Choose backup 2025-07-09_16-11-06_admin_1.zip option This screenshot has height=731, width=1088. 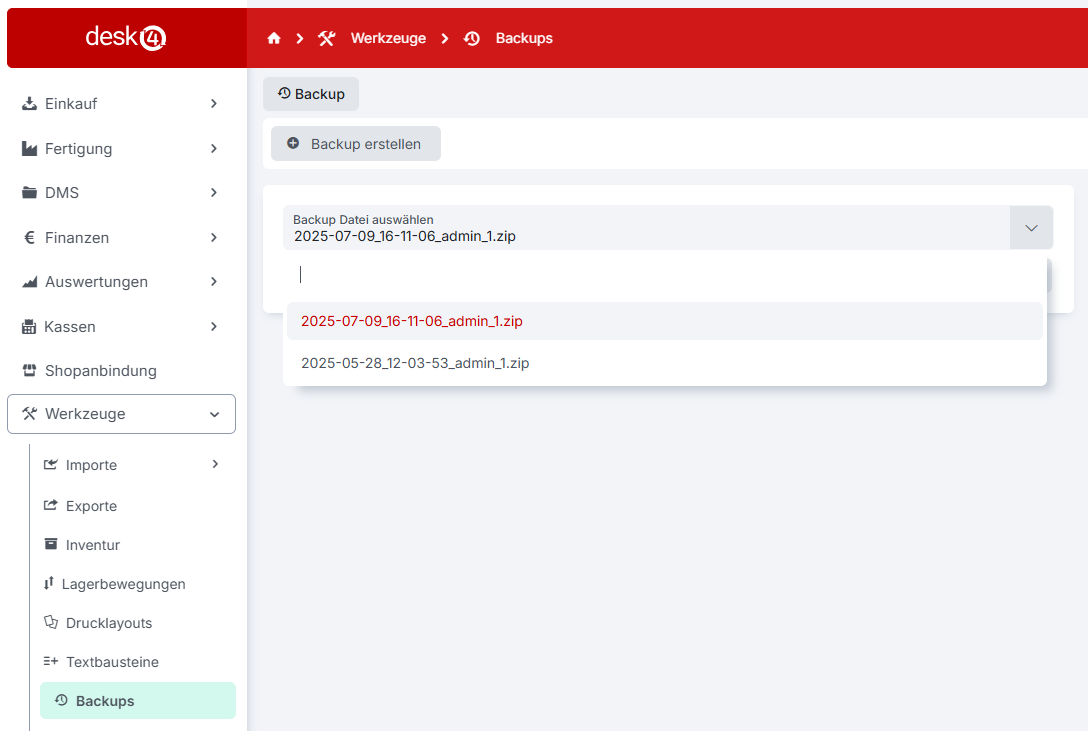point(412,321)
